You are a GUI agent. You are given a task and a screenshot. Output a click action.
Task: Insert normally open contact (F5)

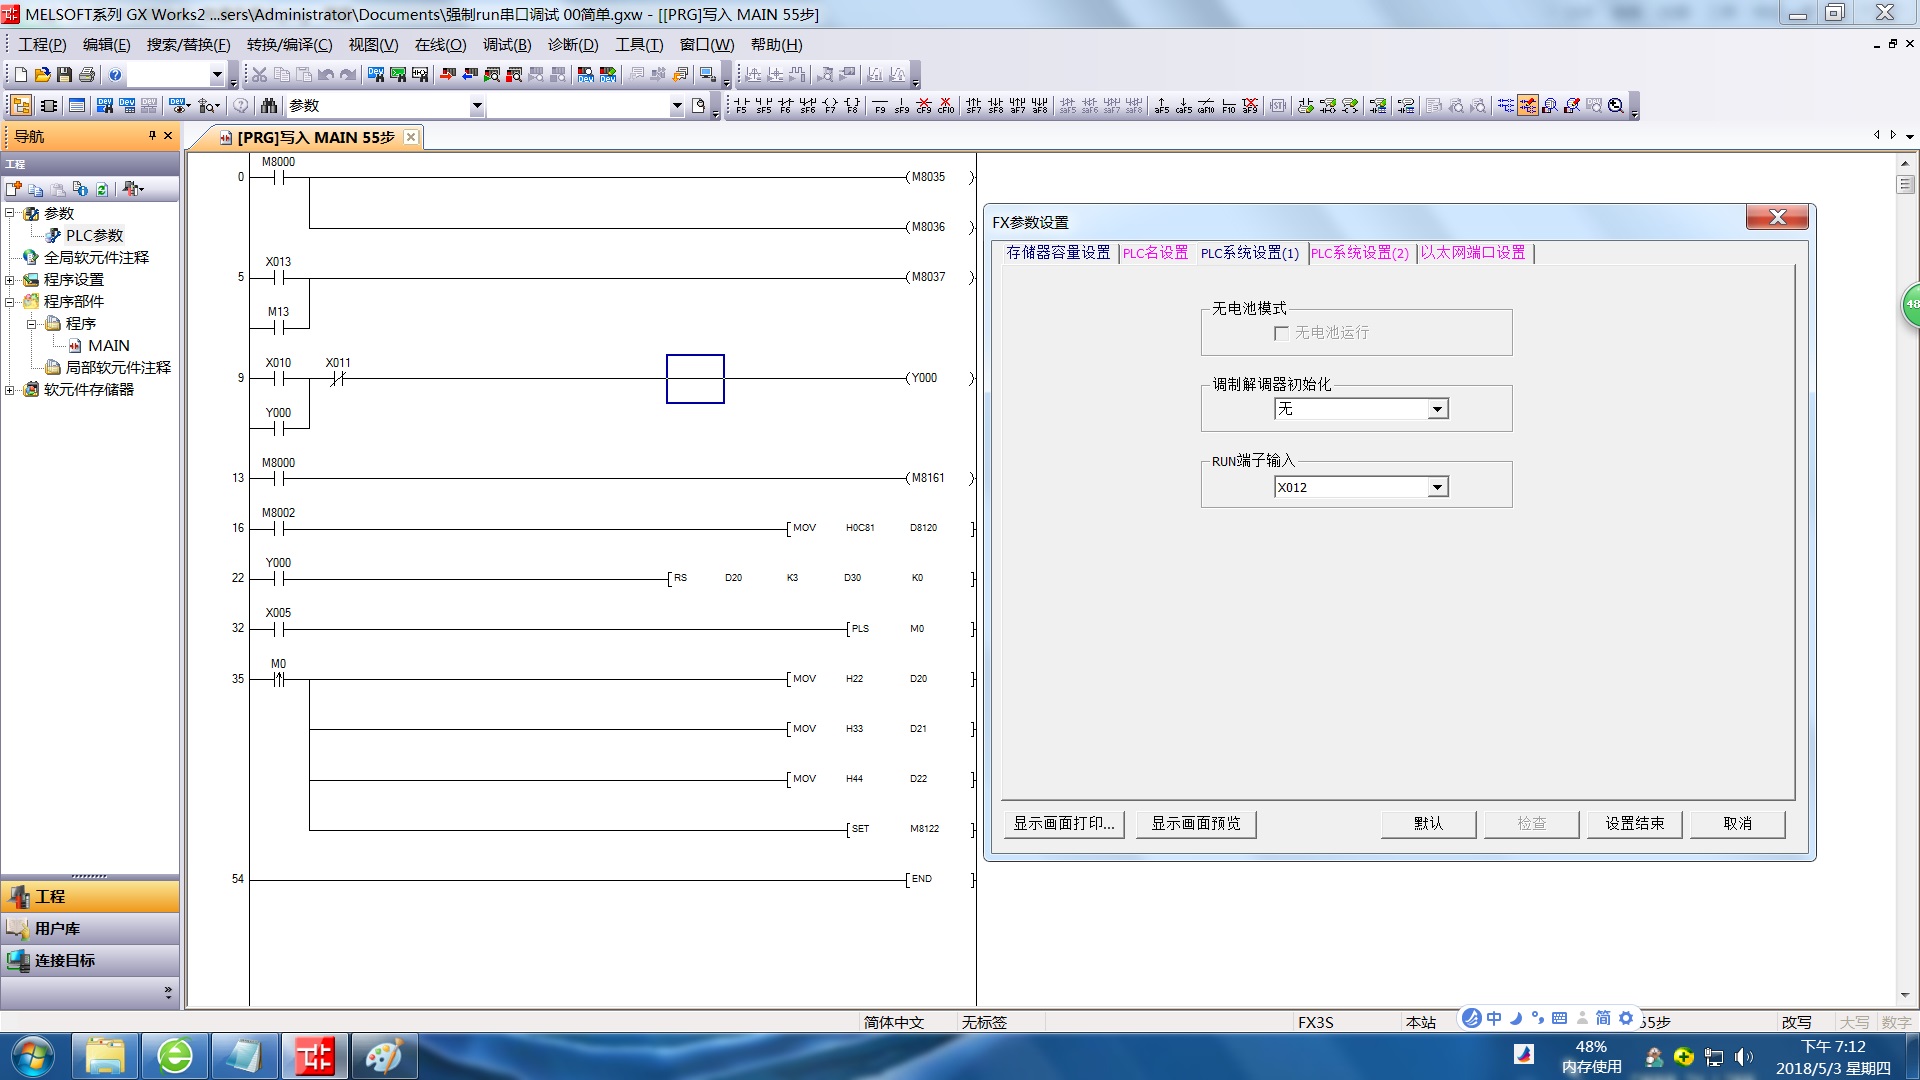coord(741,105)
